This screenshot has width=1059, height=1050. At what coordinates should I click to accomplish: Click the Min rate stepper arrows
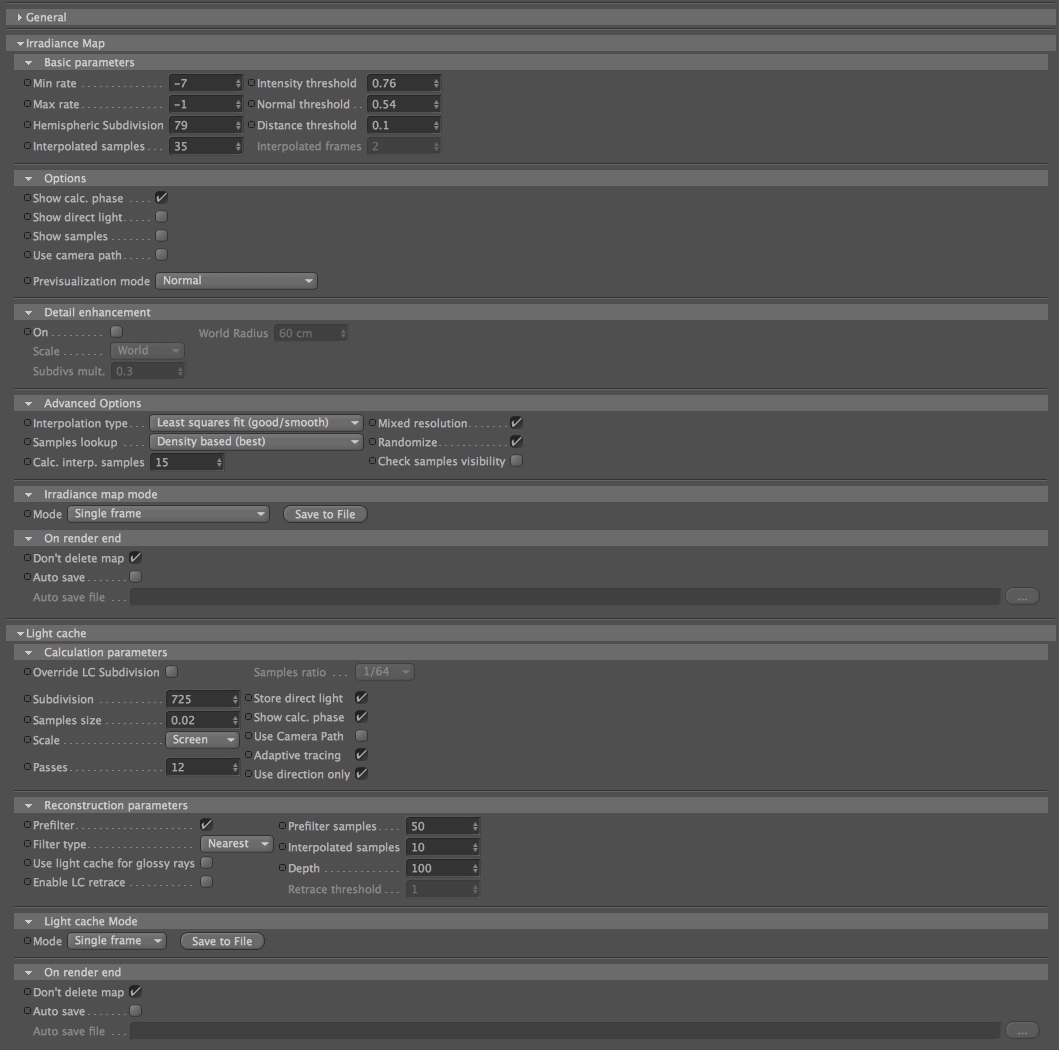point(238,83)
